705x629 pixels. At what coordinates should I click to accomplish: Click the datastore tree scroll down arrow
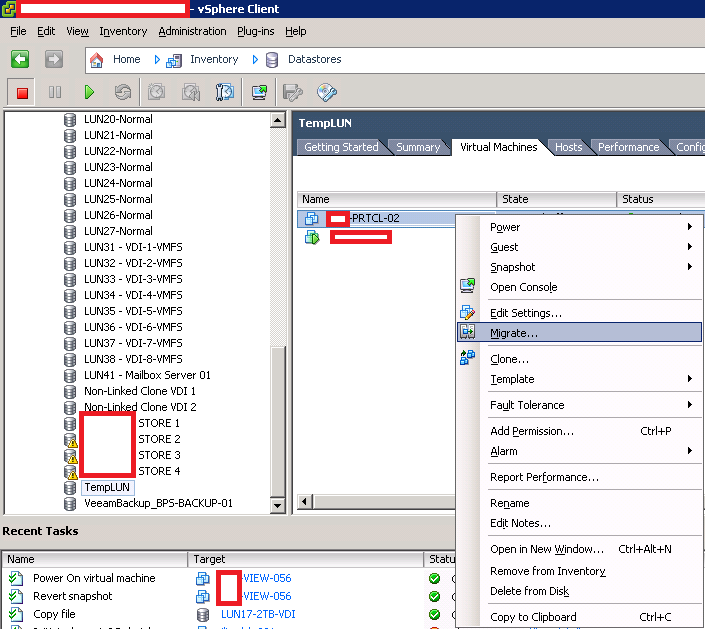pos(277,505)
